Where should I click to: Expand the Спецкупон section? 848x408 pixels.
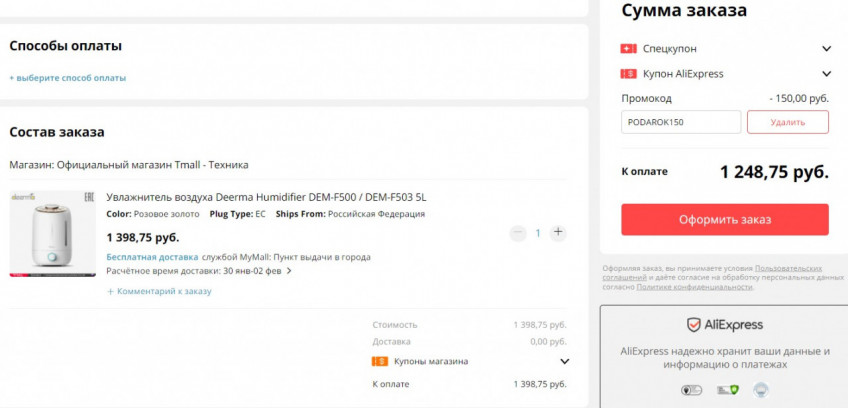(826, 48)
